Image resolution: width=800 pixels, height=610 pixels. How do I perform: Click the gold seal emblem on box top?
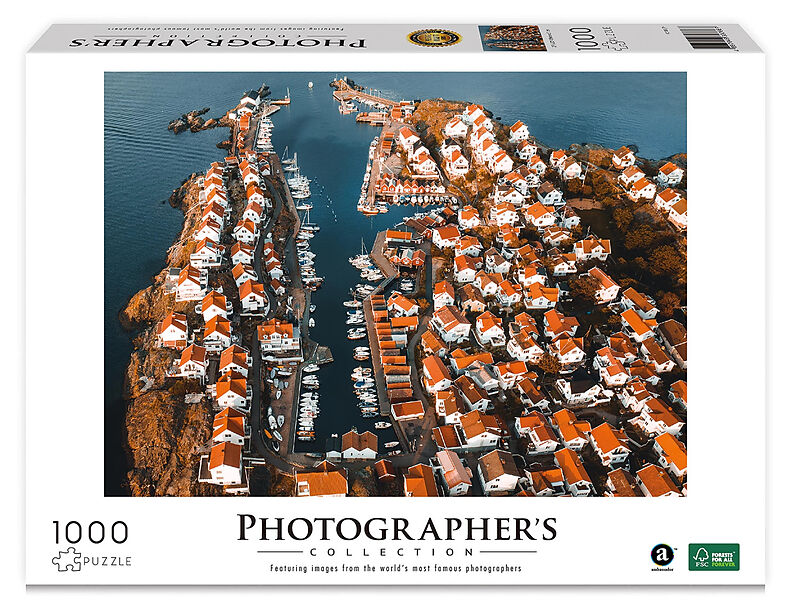[433, 38]
